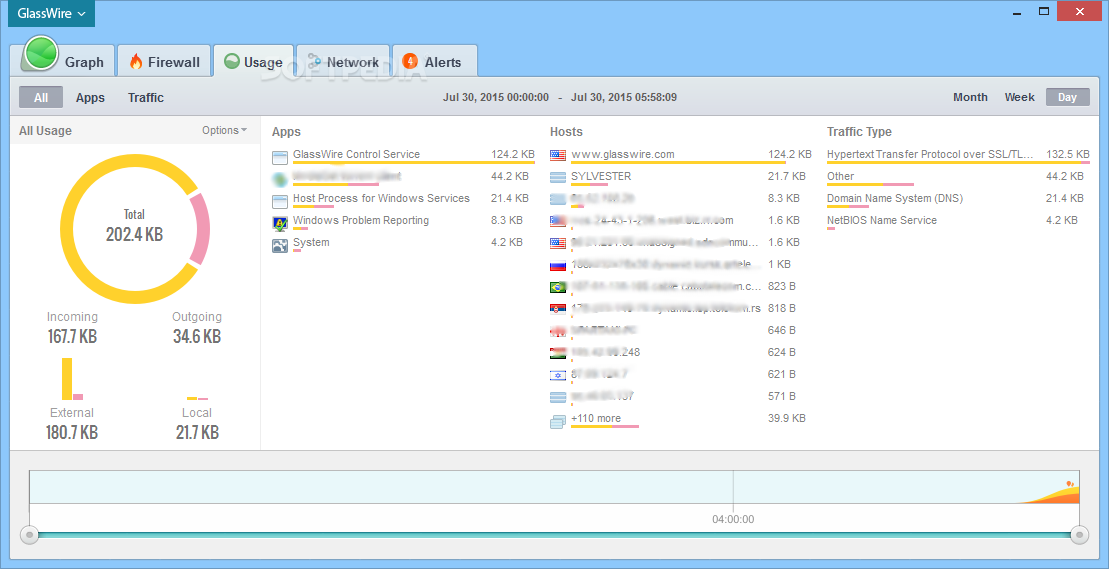The width and height of the screenshot is (1109, 569).
Task: Open the Alerts tab
Action: coord(434,61)
